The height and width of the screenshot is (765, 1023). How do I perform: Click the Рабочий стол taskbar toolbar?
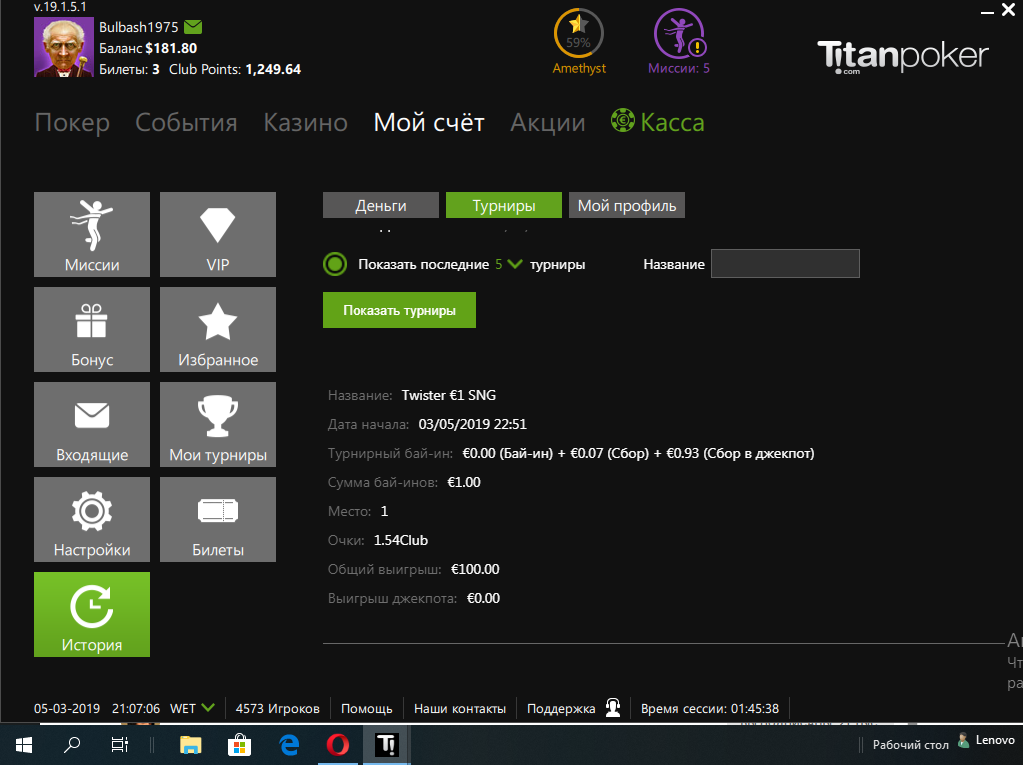[911, 745]
